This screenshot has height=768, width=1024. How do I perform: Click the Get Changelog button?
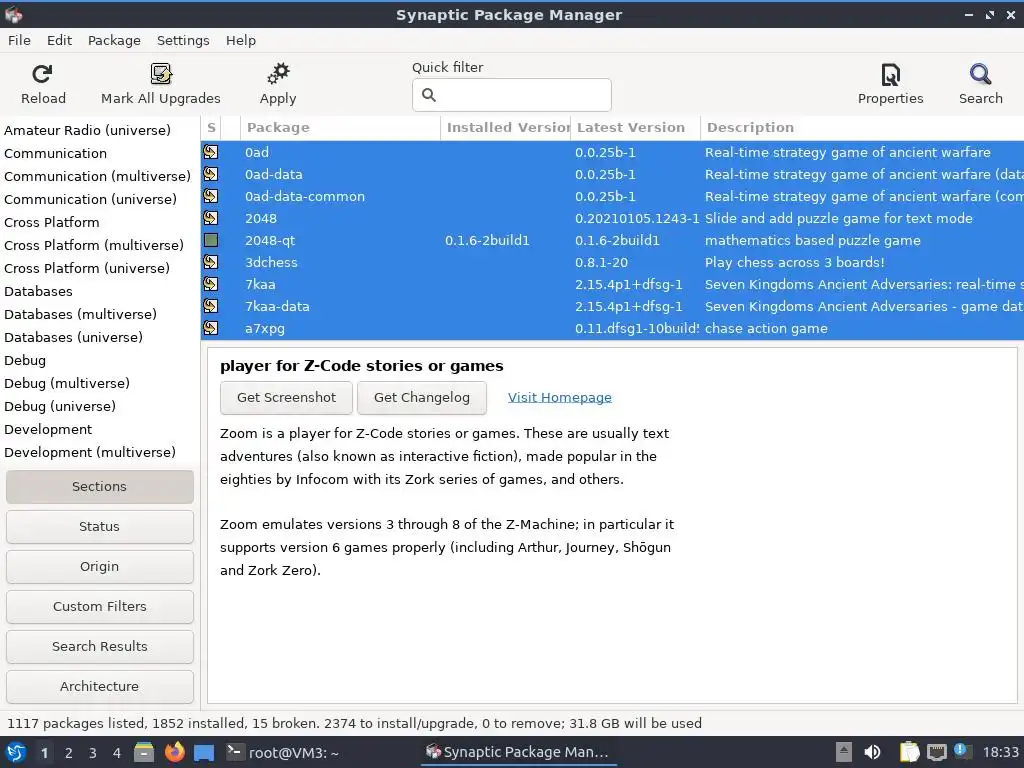(x=422, y=398)
